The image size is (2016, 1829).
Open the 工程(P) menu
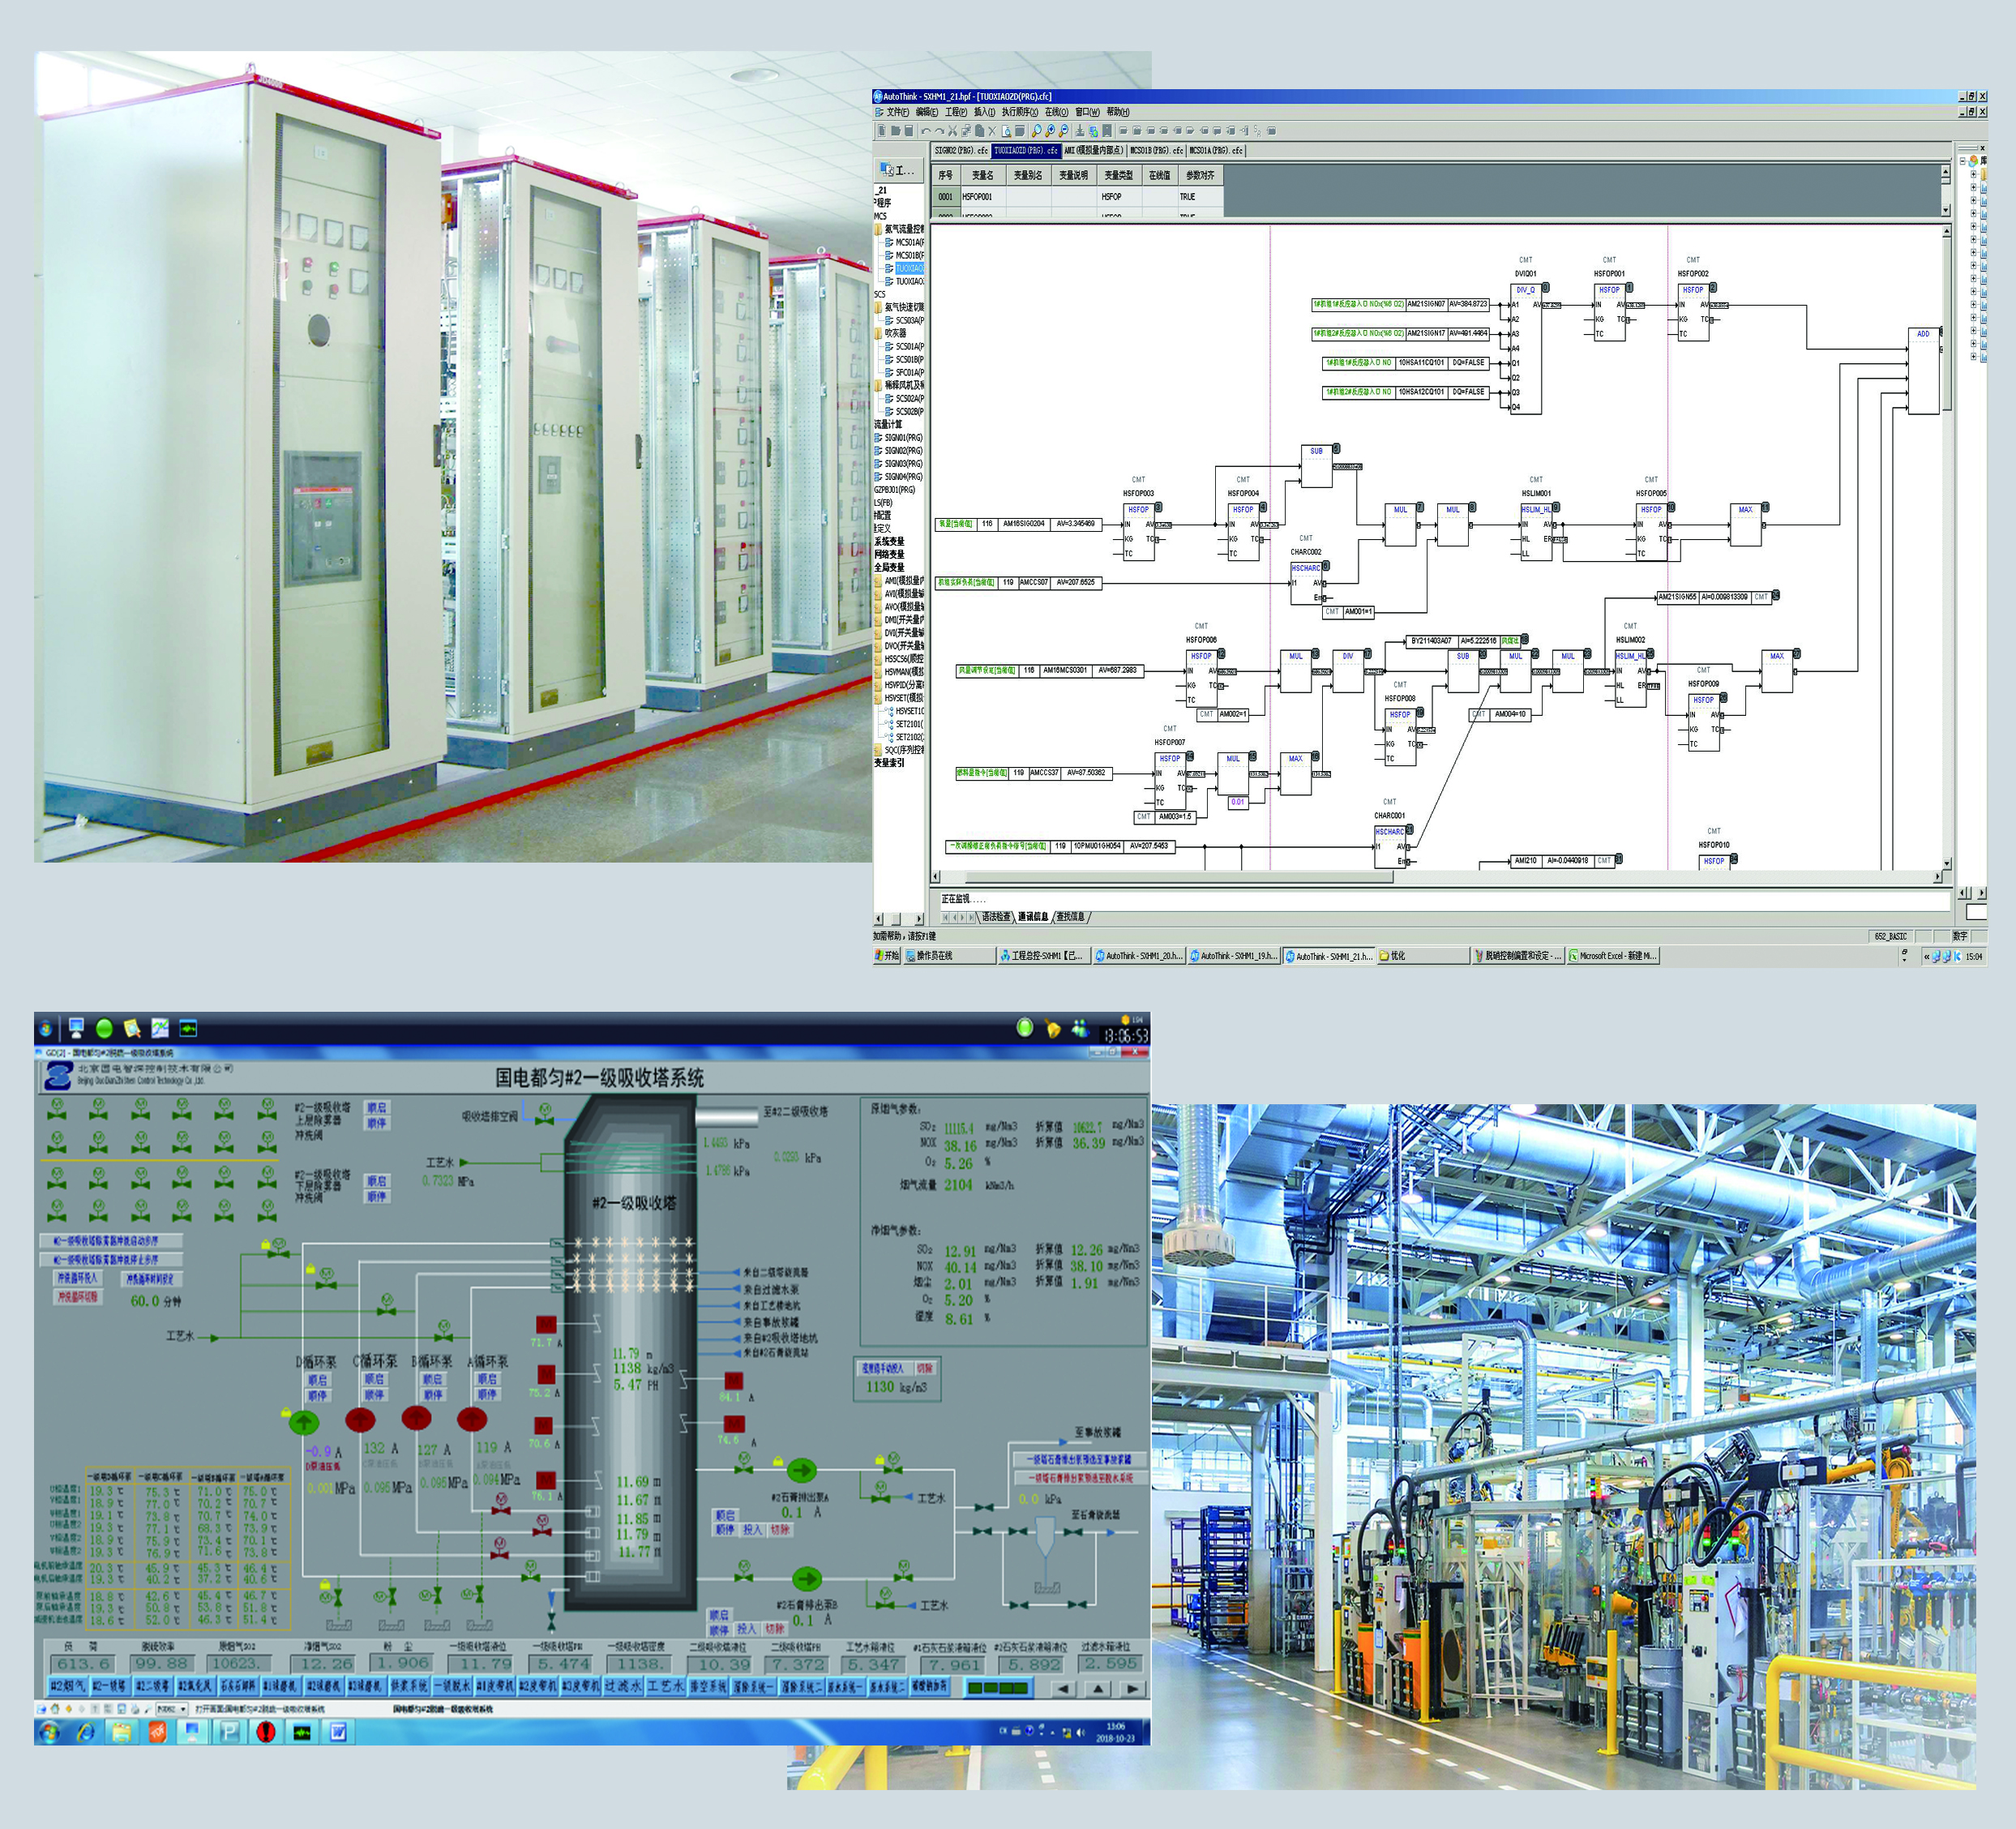[x=956, y=112]
